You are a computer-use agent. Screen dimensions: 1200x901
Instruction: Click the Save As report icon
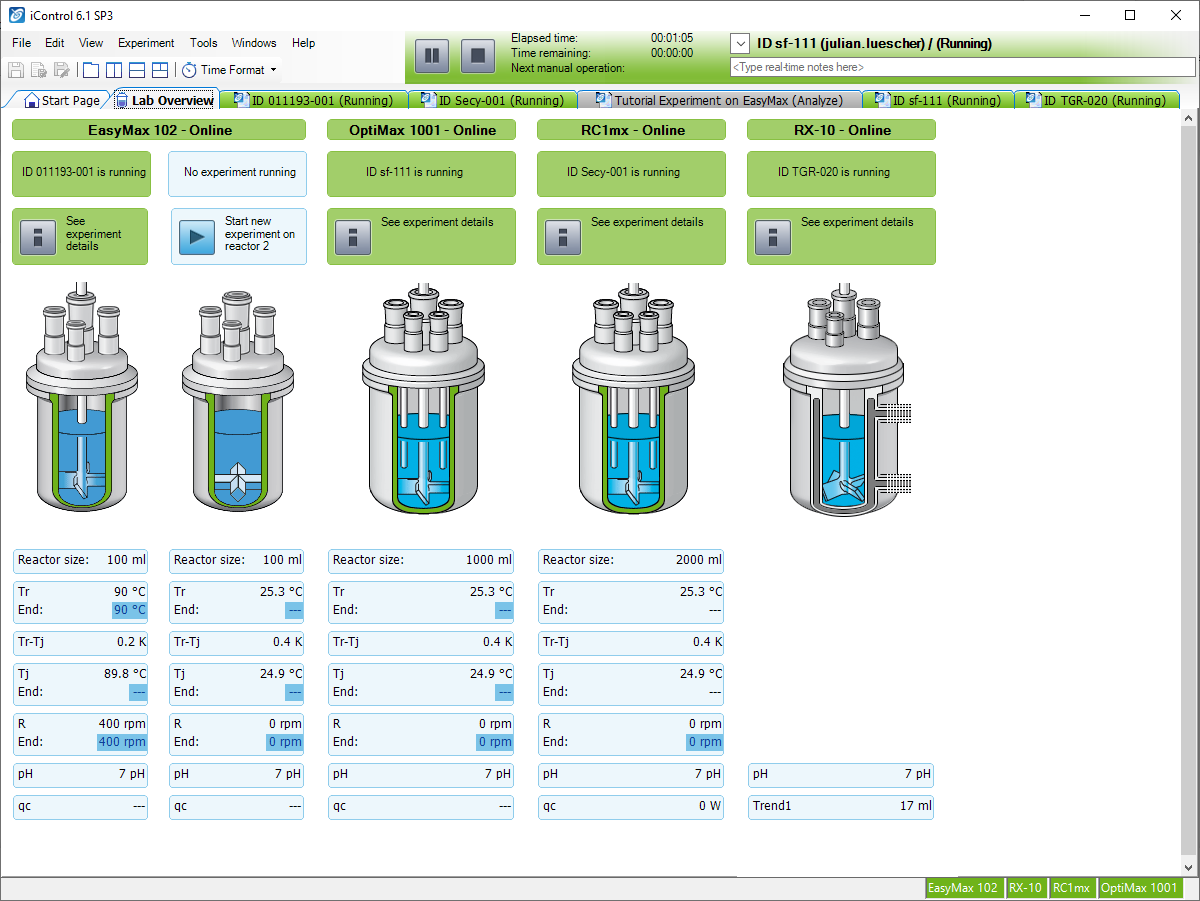click(x=38, y=70)
